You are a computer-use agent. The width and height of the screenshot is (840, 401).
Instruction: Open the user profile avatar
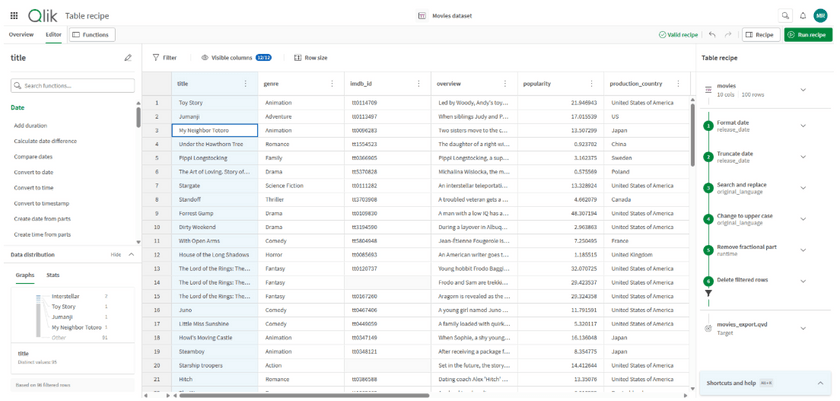pyautogui.click(x=820, y=16)
